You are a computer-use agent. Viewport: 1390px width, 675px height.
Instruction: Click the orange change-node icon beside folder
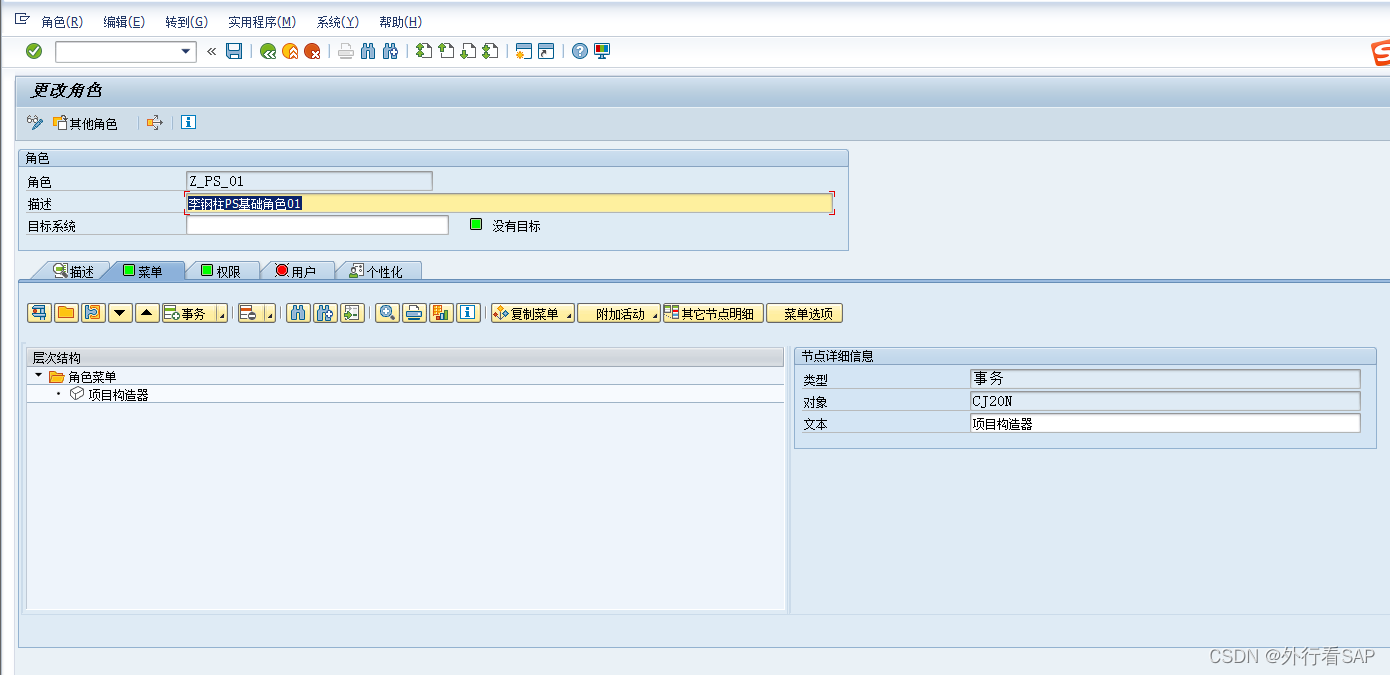92,313
